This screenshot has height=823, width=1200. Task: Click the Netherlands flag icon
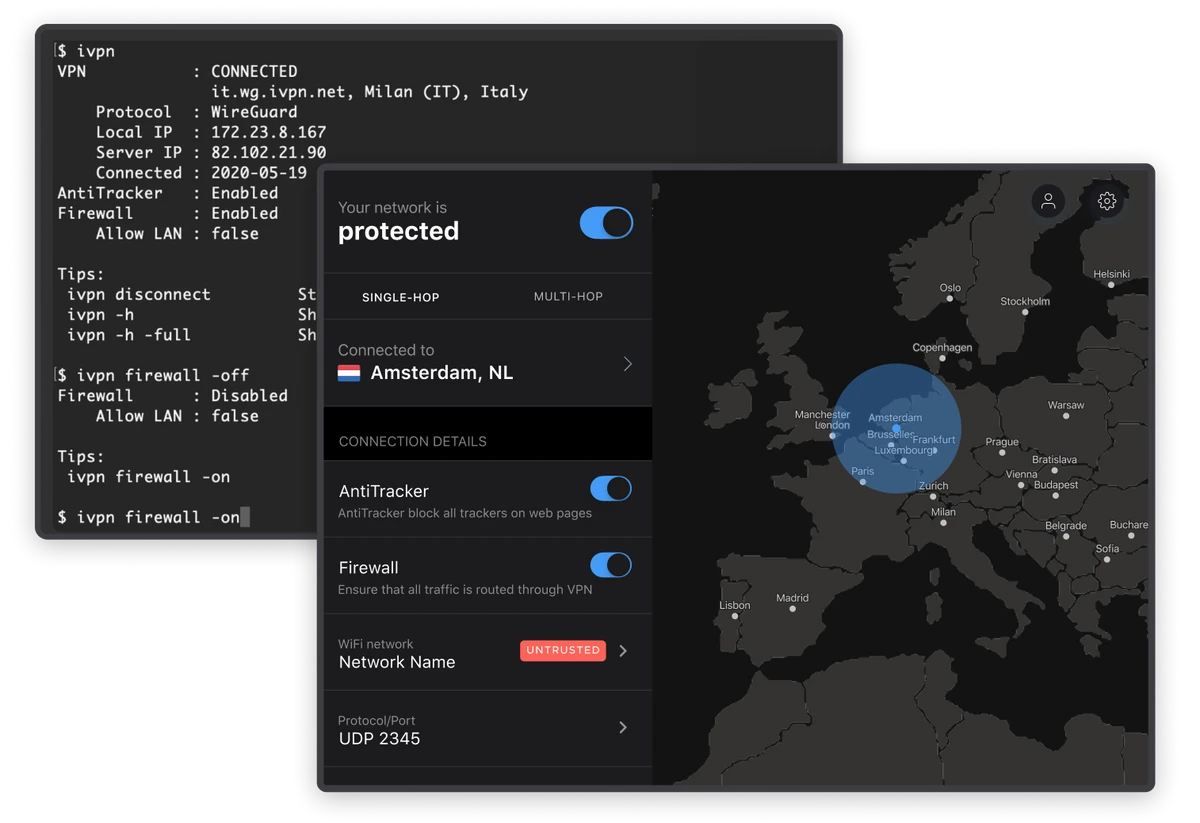point(349,373)
